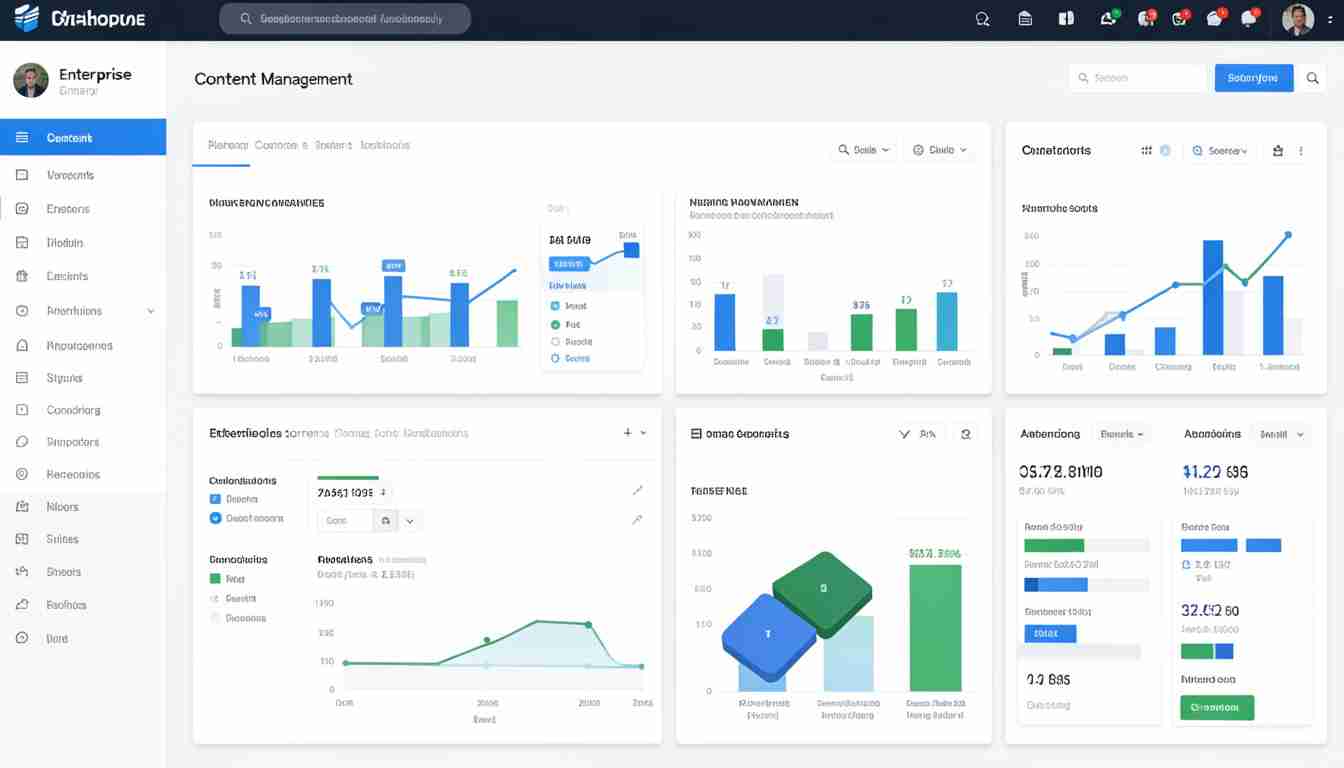The width and height of the screenshot is (1344, 768).
Task: Open the dropdown with magnifier icon above middle chart
Action: 863,150
